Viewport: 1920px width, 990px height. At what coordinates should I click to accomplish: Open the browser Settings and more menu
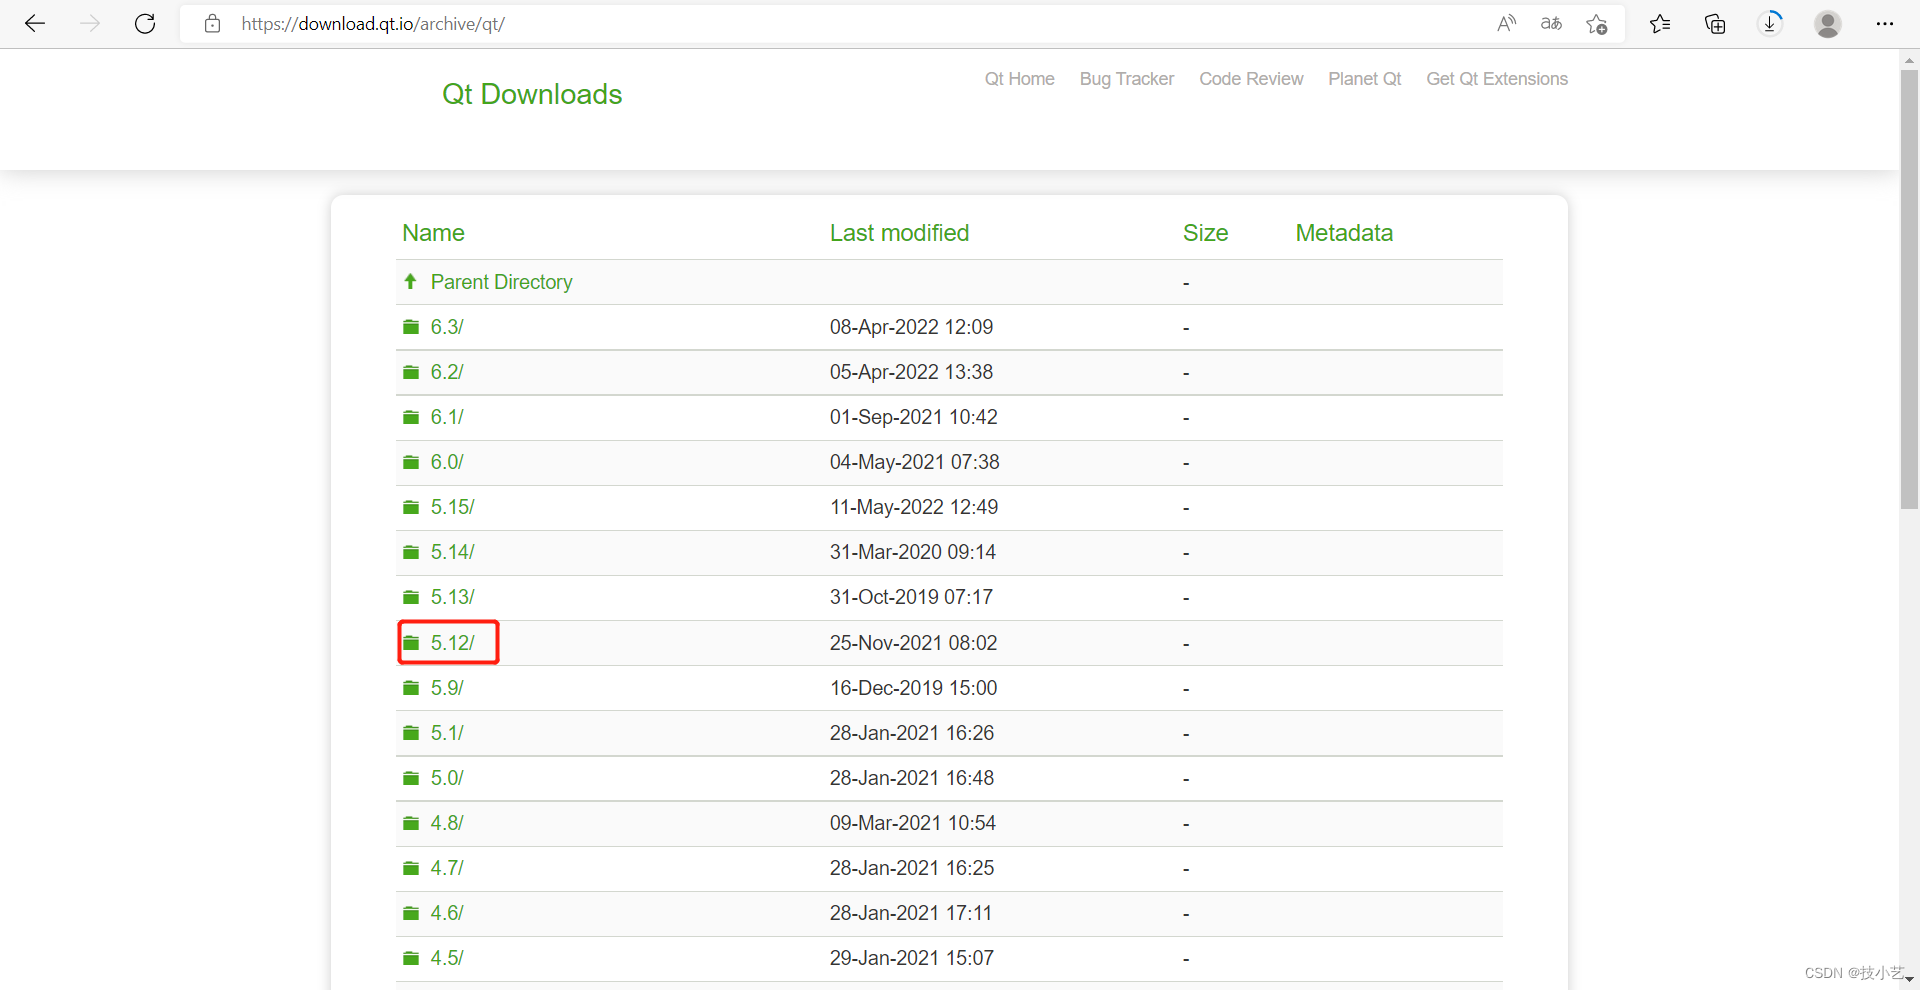point(1885,24)
